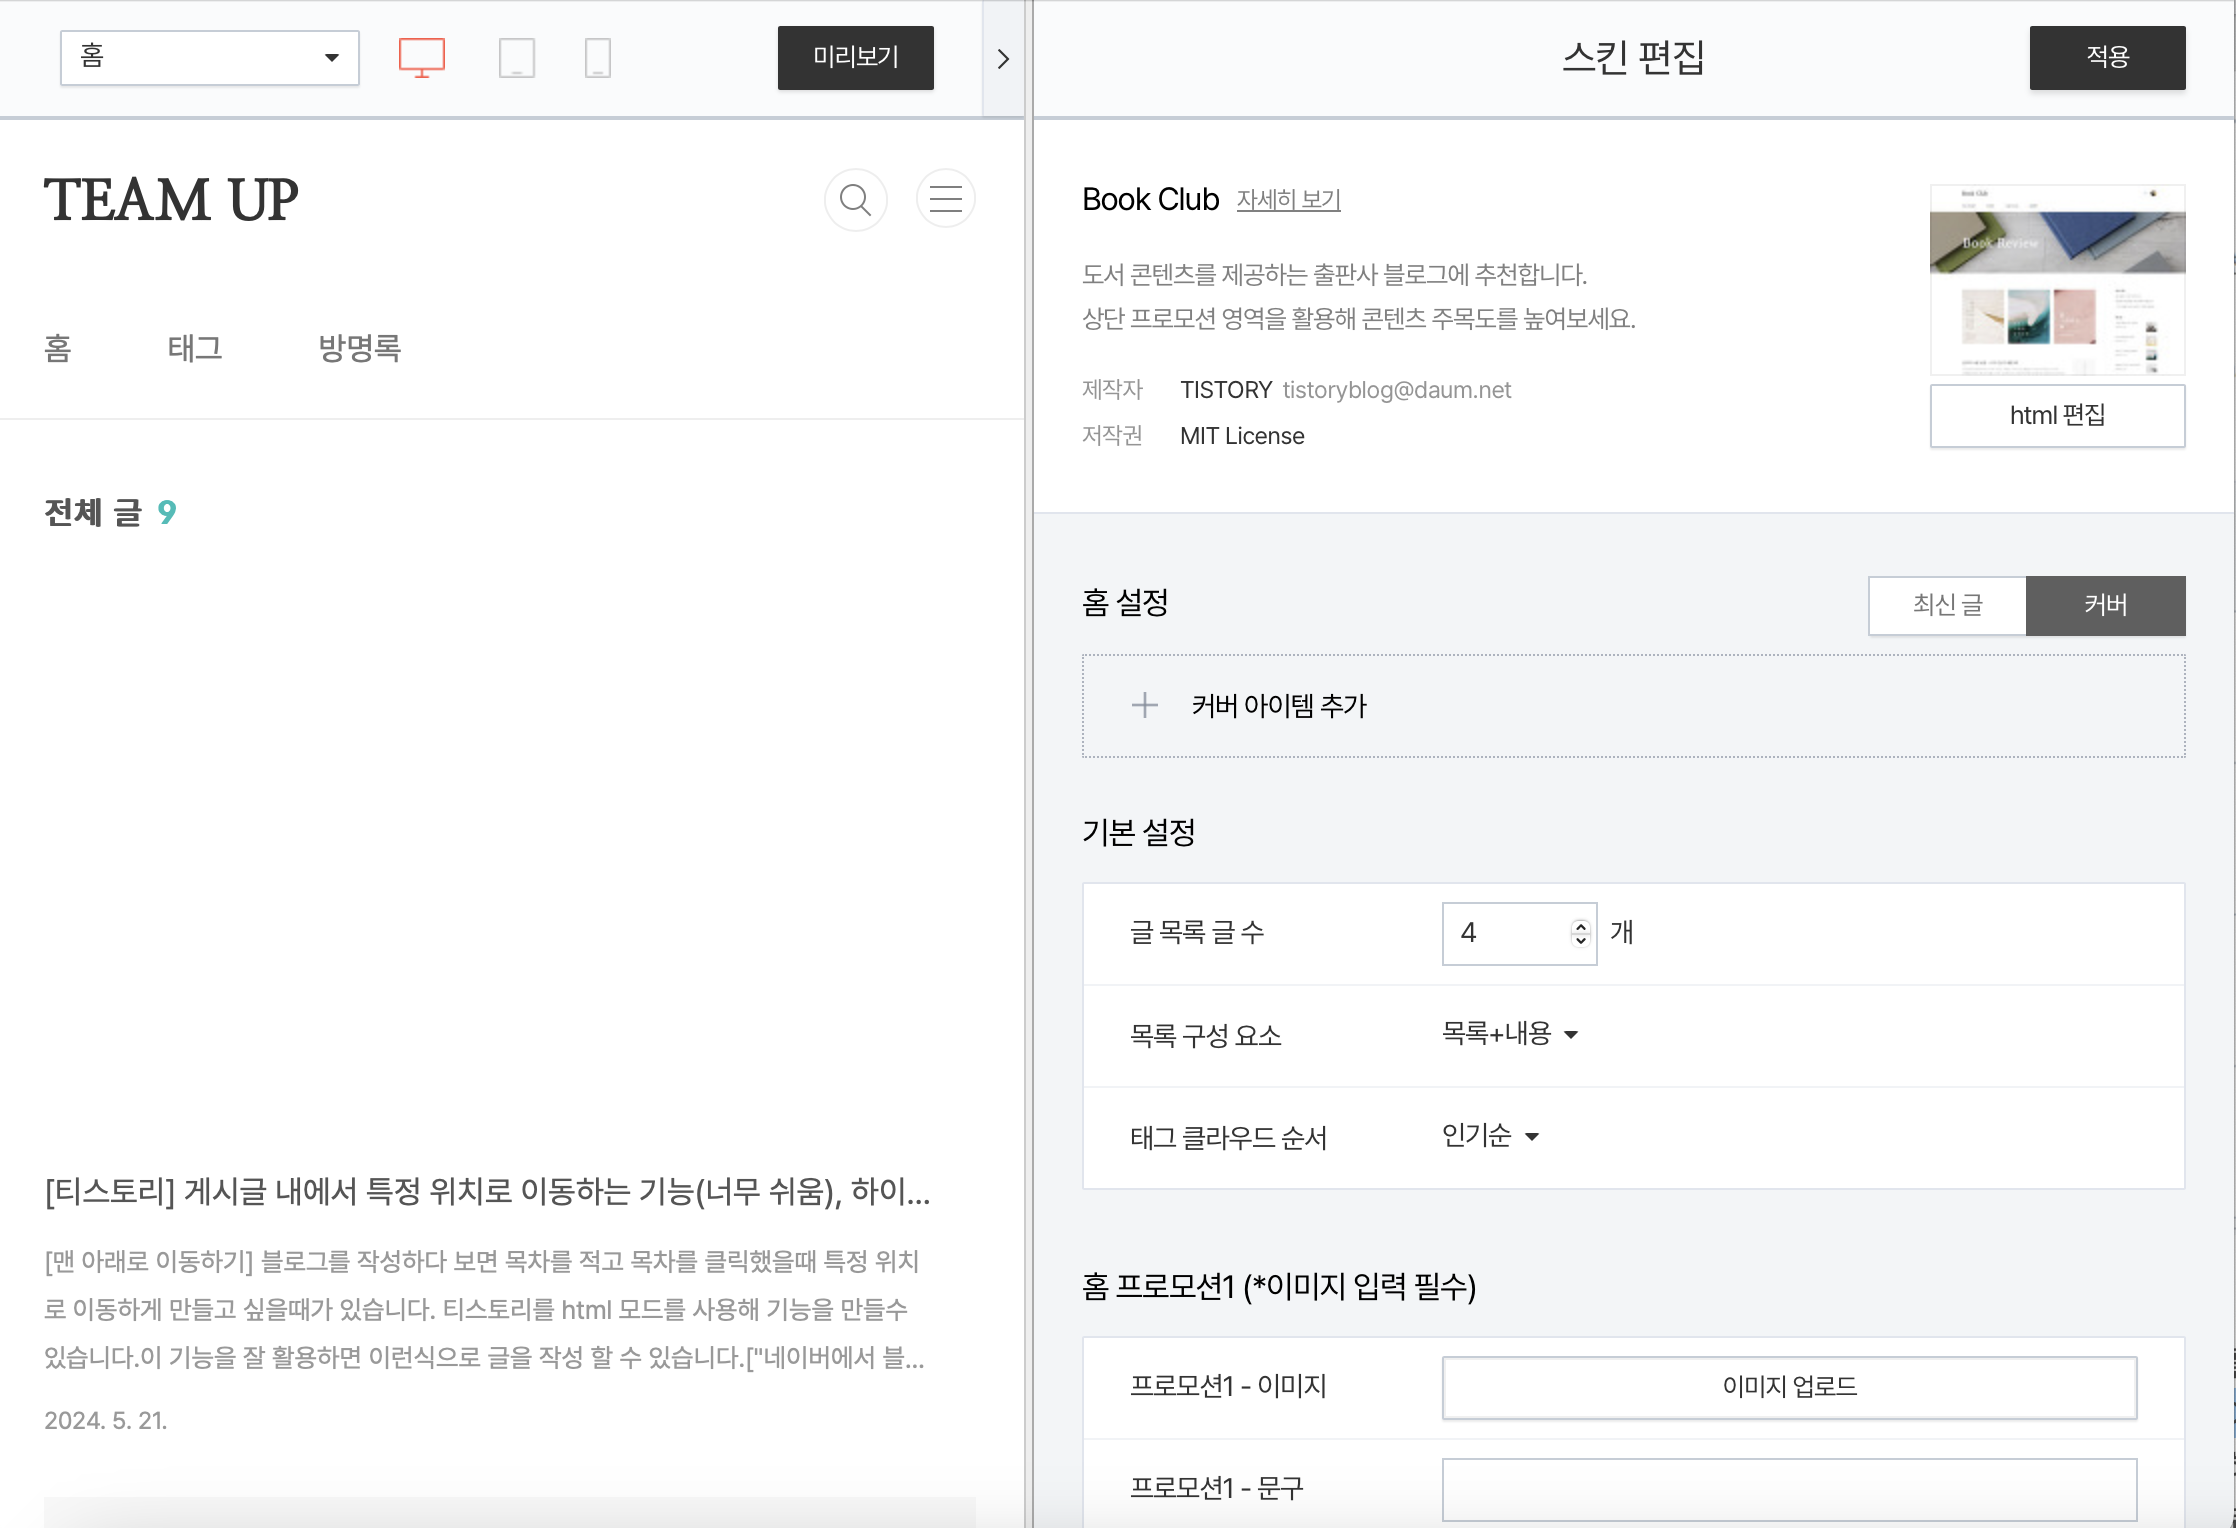This screenshot has height=1528, width=2236.
Task: Open 방명록 menu in blog preview
Action: pos(359,348)
